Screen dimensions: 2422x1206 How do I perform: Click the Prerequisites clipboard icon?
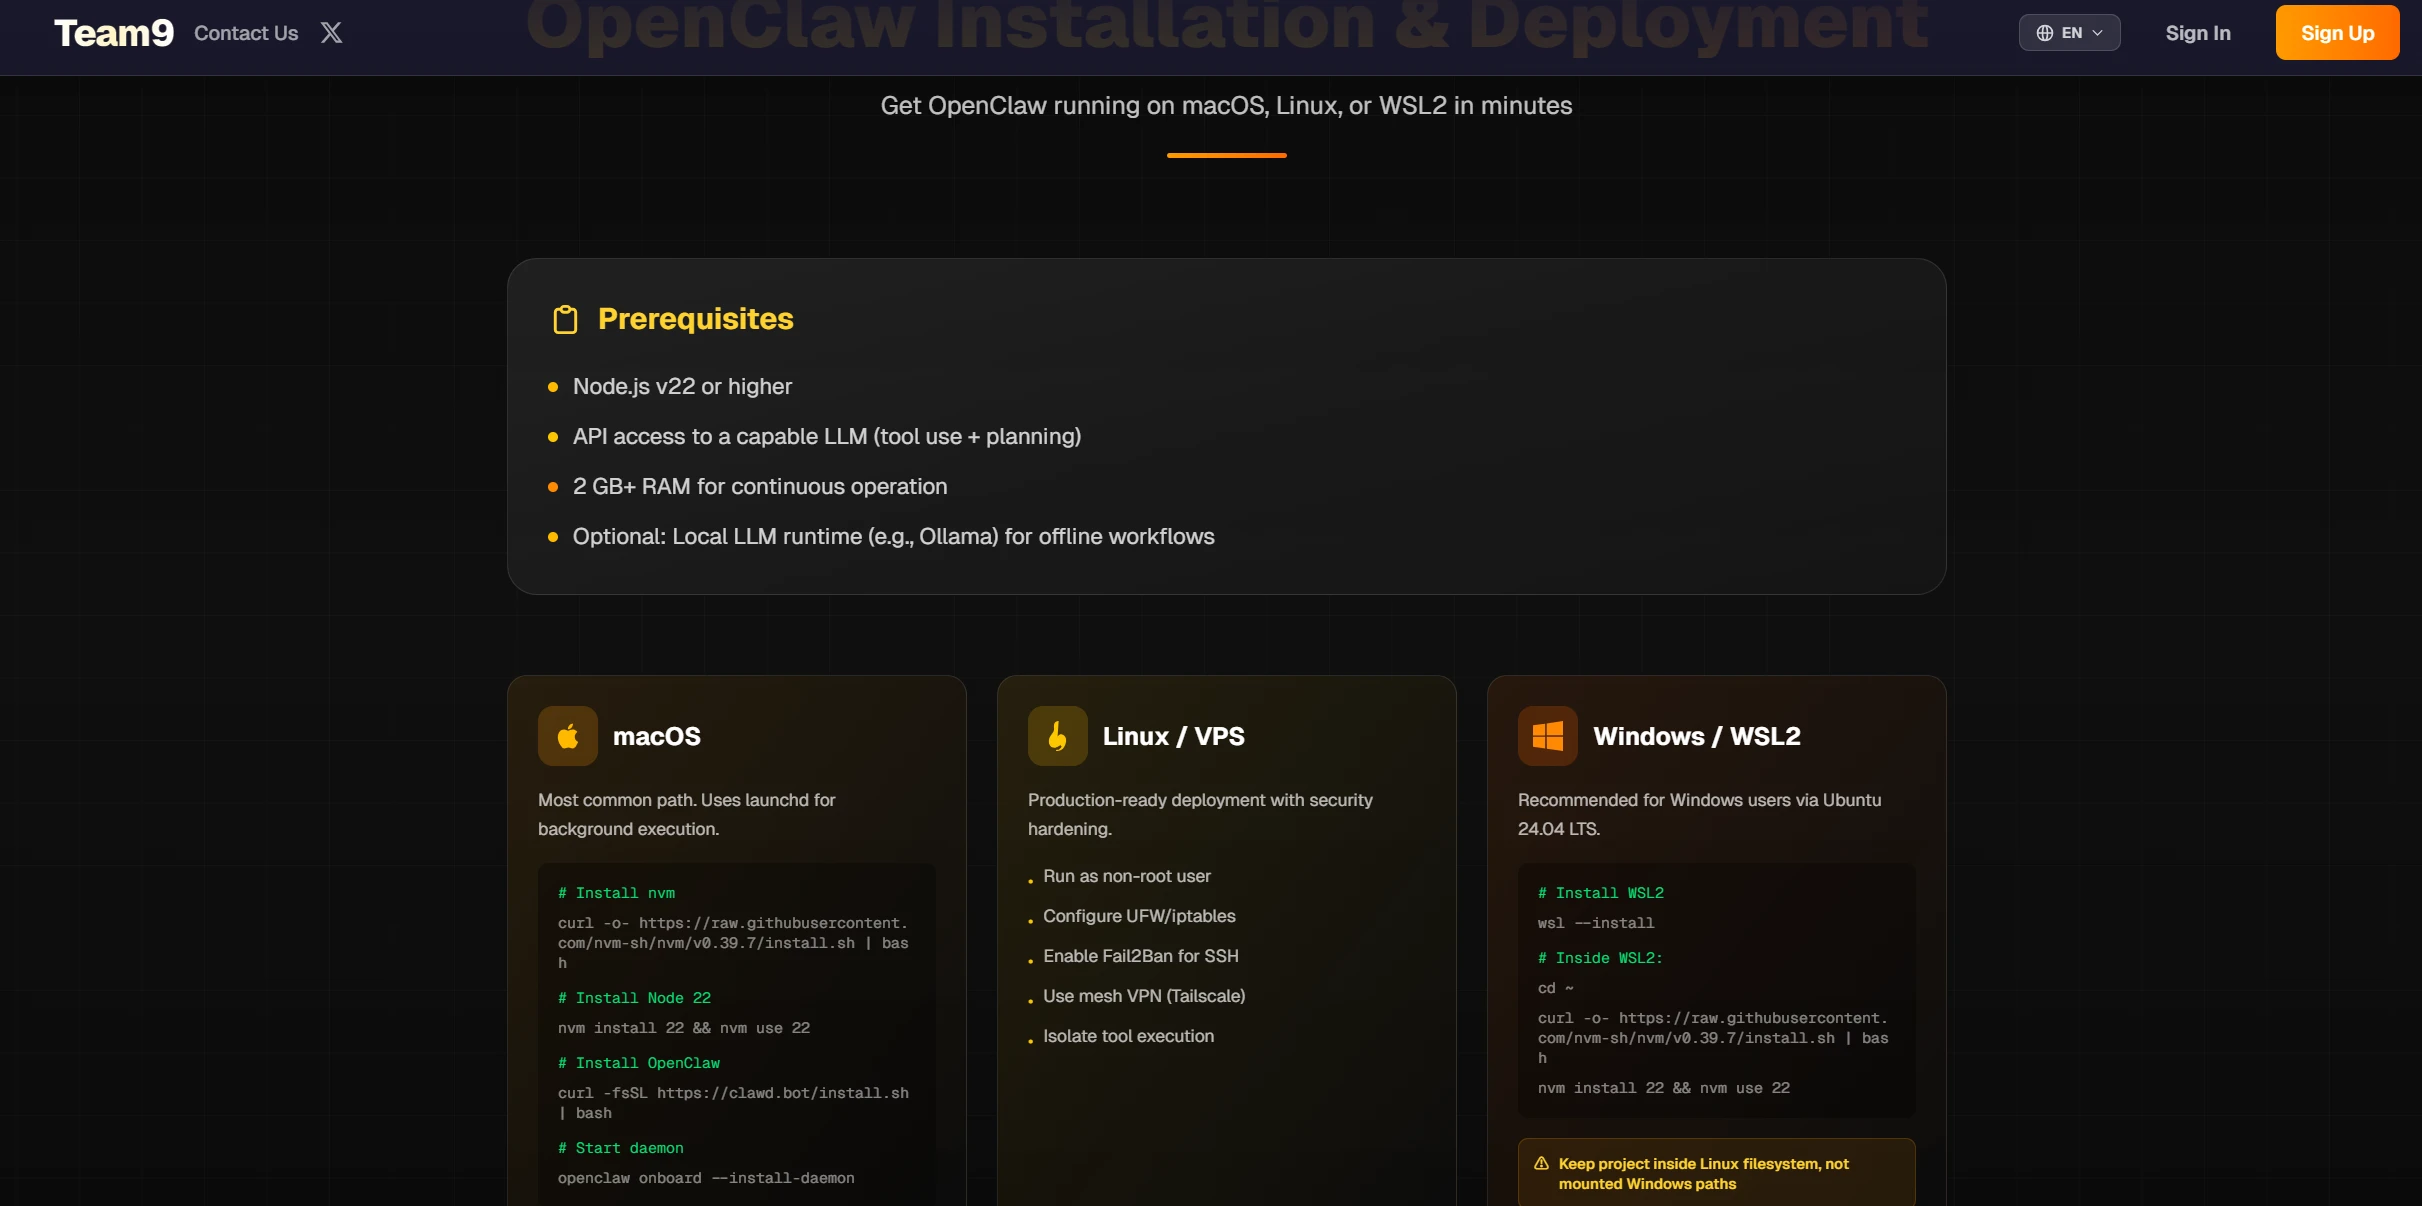point(565,319)
